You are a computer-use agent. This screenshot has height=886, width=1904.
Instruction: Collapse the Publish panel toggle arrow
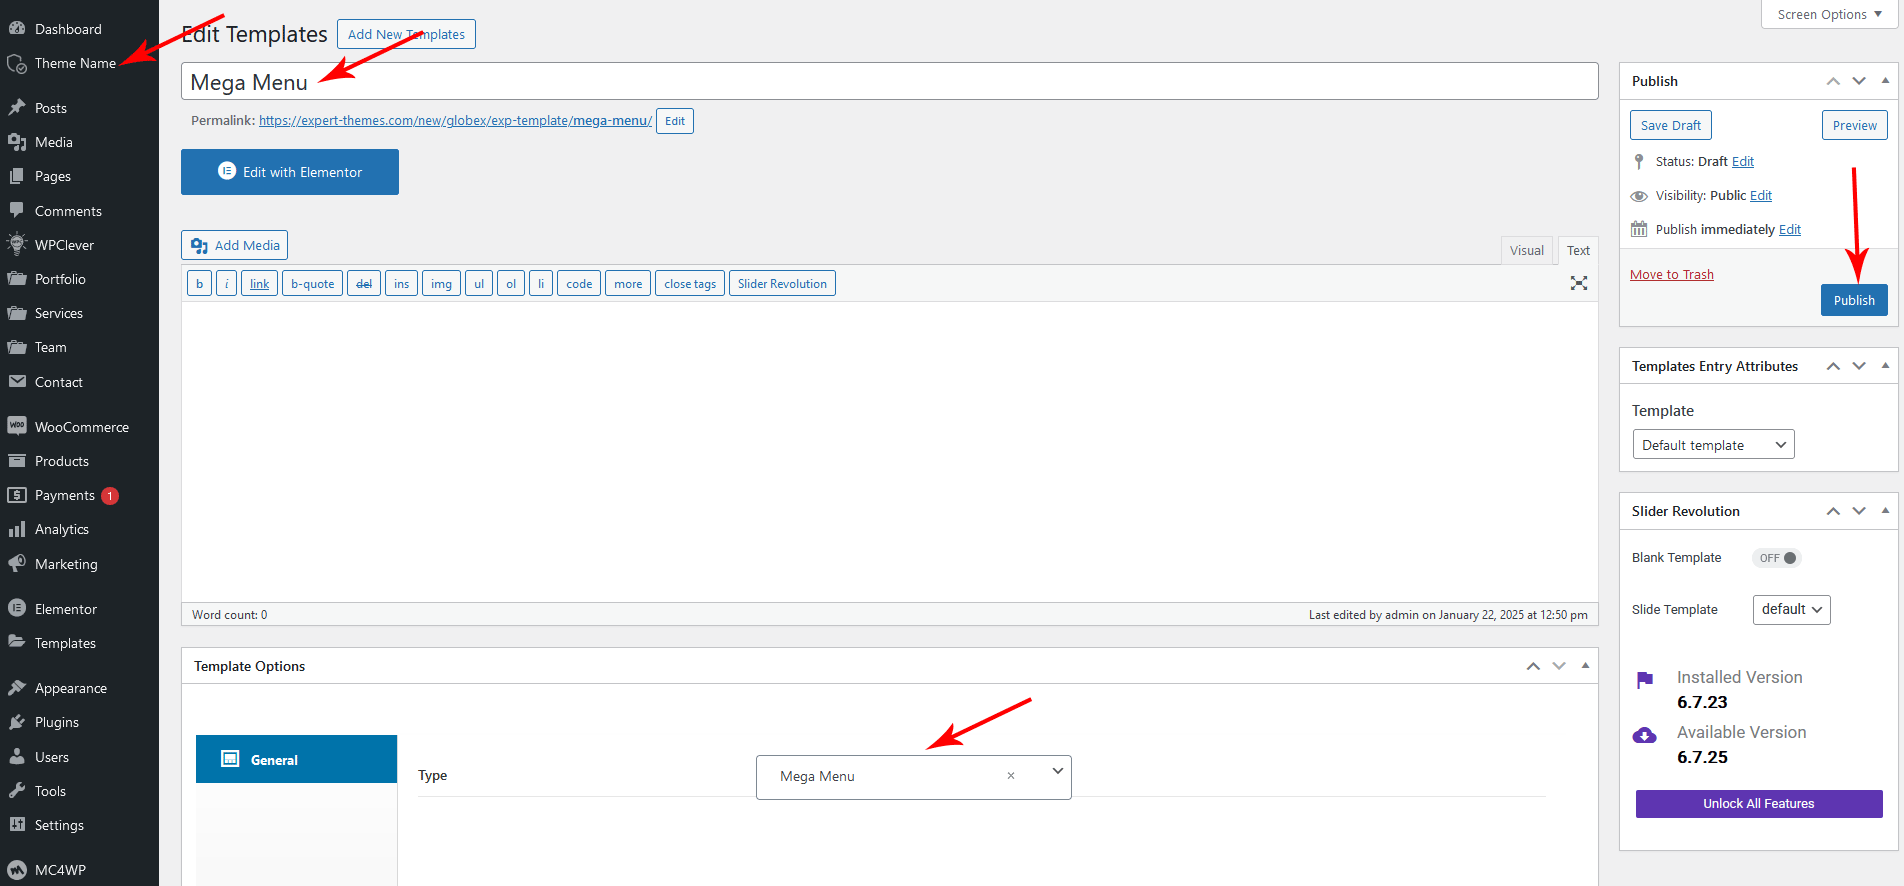pyautogui.click(x=1885, y=81)
